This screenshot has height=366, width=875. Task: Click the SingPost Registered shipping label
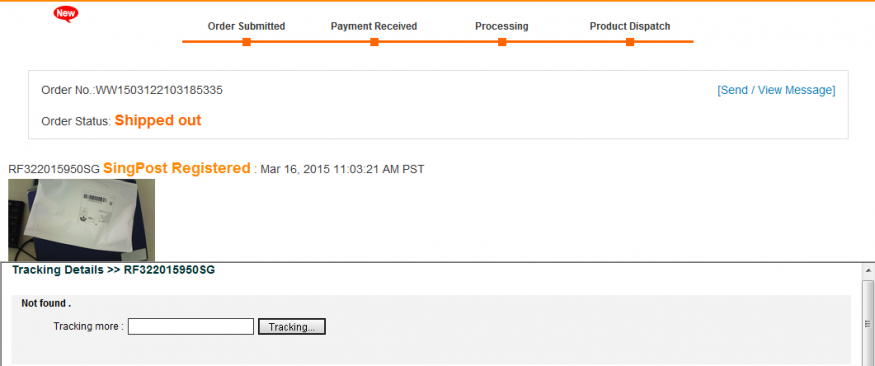(x=177, y=168)
